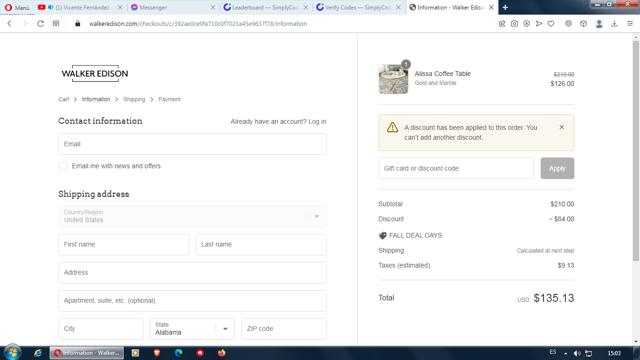The image size is (640, 360).
Task: Open Microsoft Edge from the taskbar
Action: 178,353
